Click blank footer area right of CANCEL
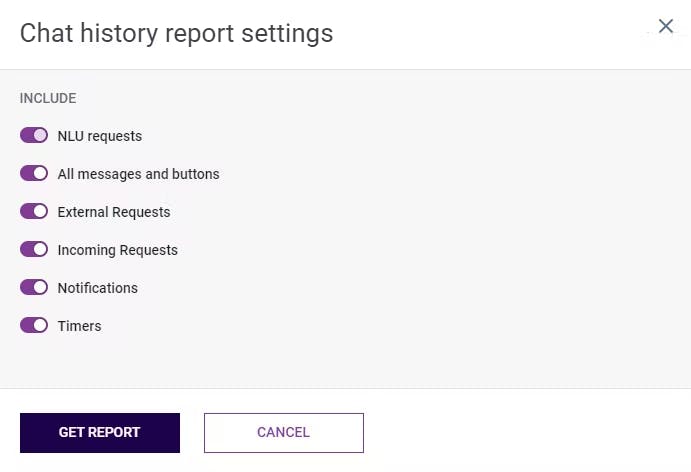691x472 pixels. click(520, 433)
